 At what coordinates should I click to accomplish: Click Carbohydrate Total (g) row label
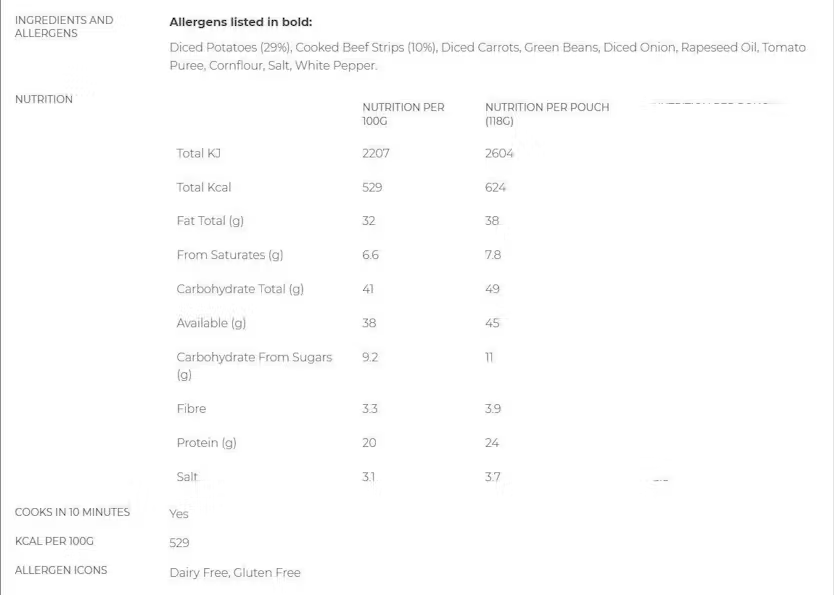click(x=240, y=289)
